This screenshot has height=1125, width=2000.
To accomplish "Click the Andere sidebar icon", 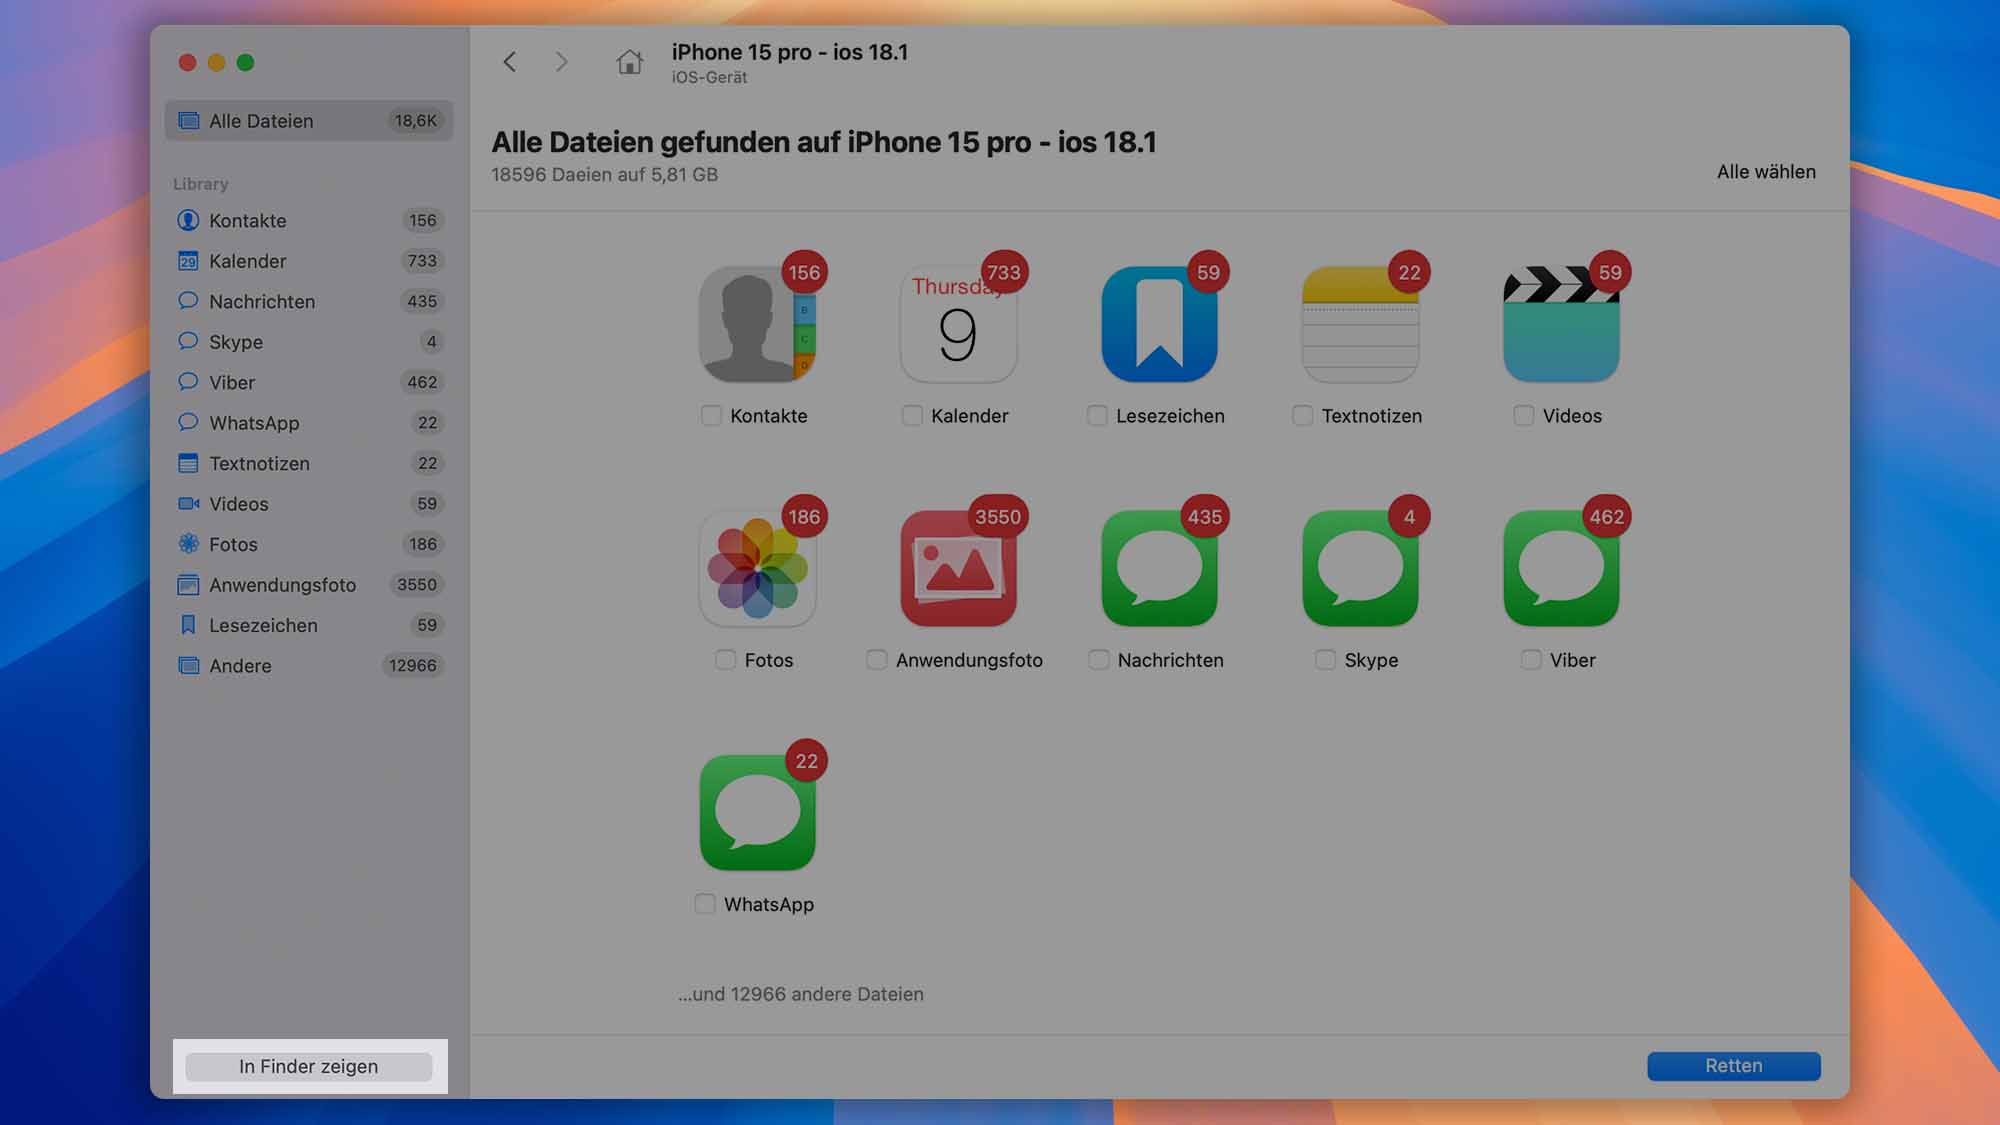I will [x=188, y=666].
